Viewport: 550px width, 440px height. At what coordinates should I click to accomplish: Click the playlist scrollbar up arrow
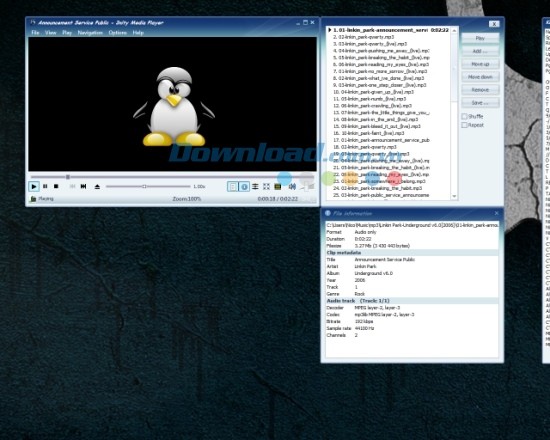[454, 31]
